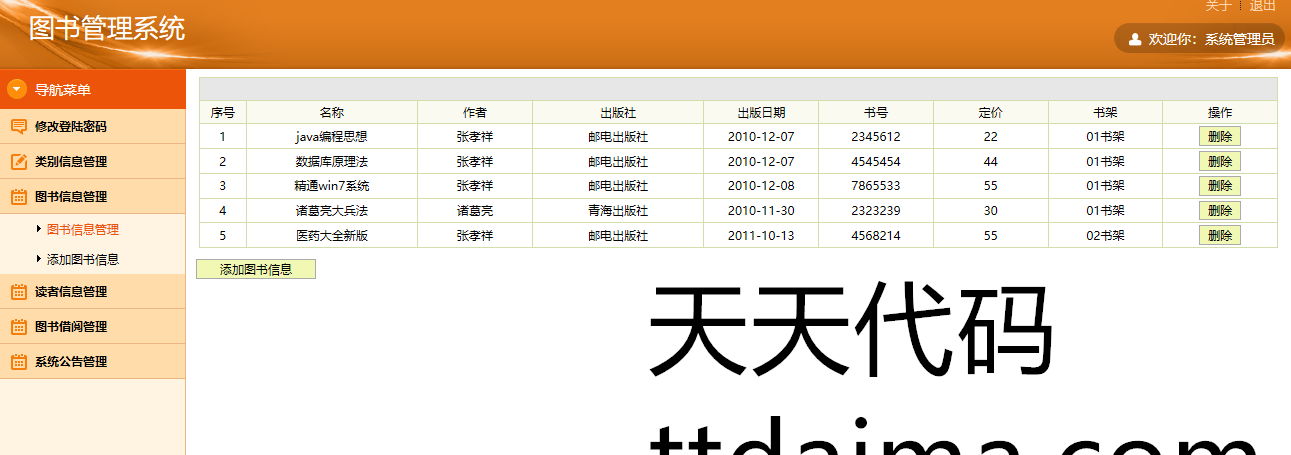The height and width of the screenshot is (455, 1291).
Task: Click the calendar icon beside 图书借阅管理
Action: [x=18, y=327]
